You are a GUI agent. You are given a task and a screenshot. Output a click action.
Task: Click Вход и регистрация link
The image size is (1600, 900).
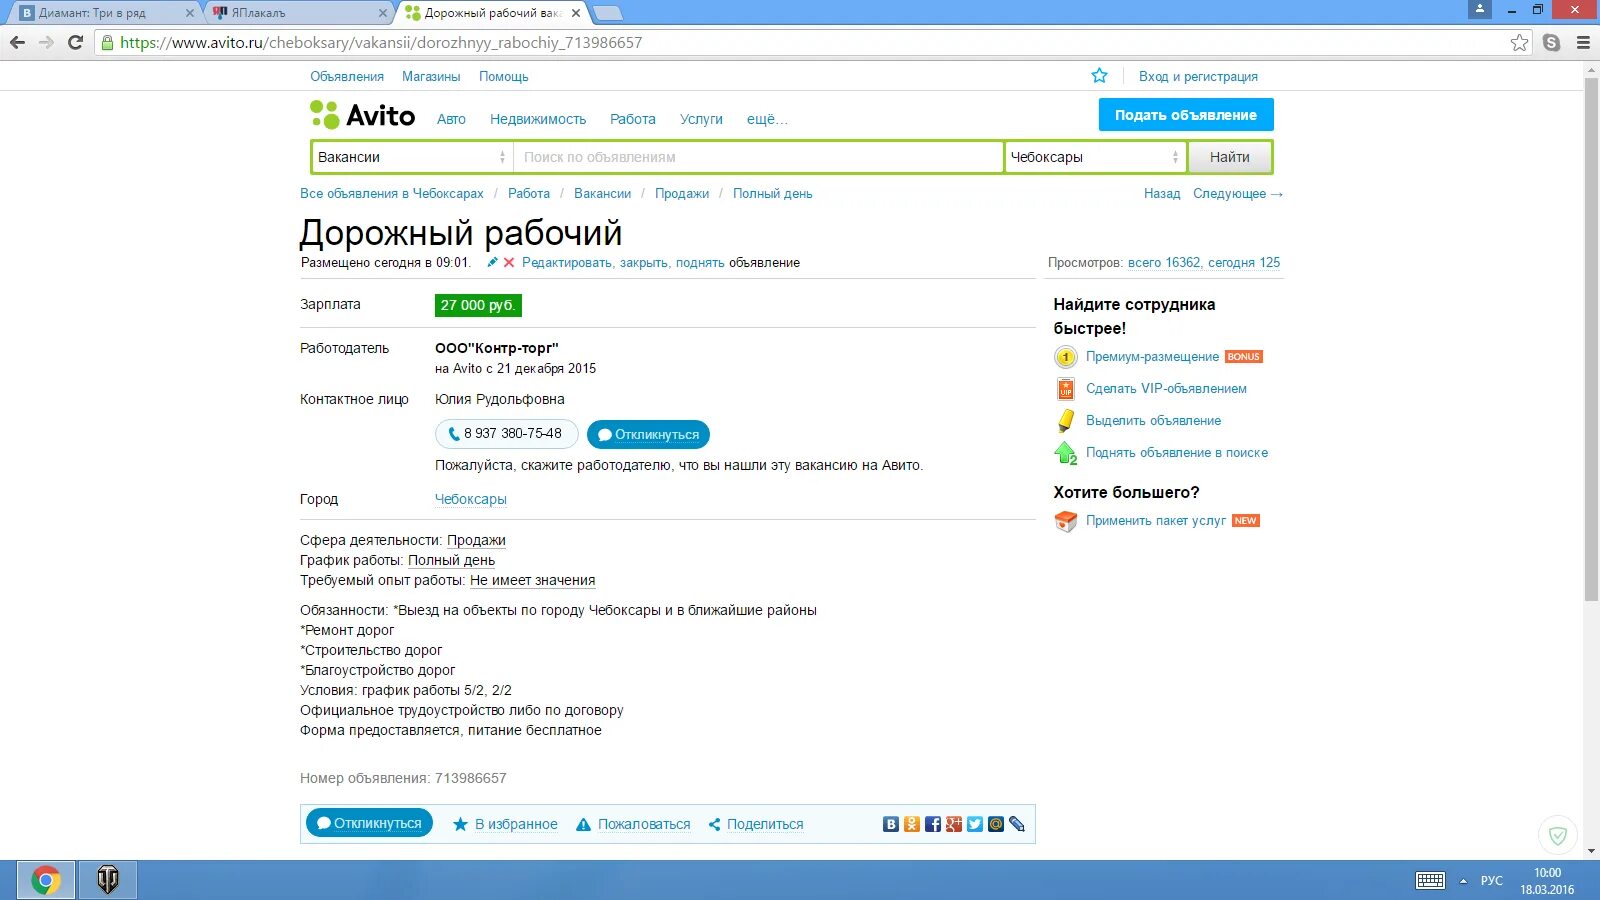click(1198, 76)
